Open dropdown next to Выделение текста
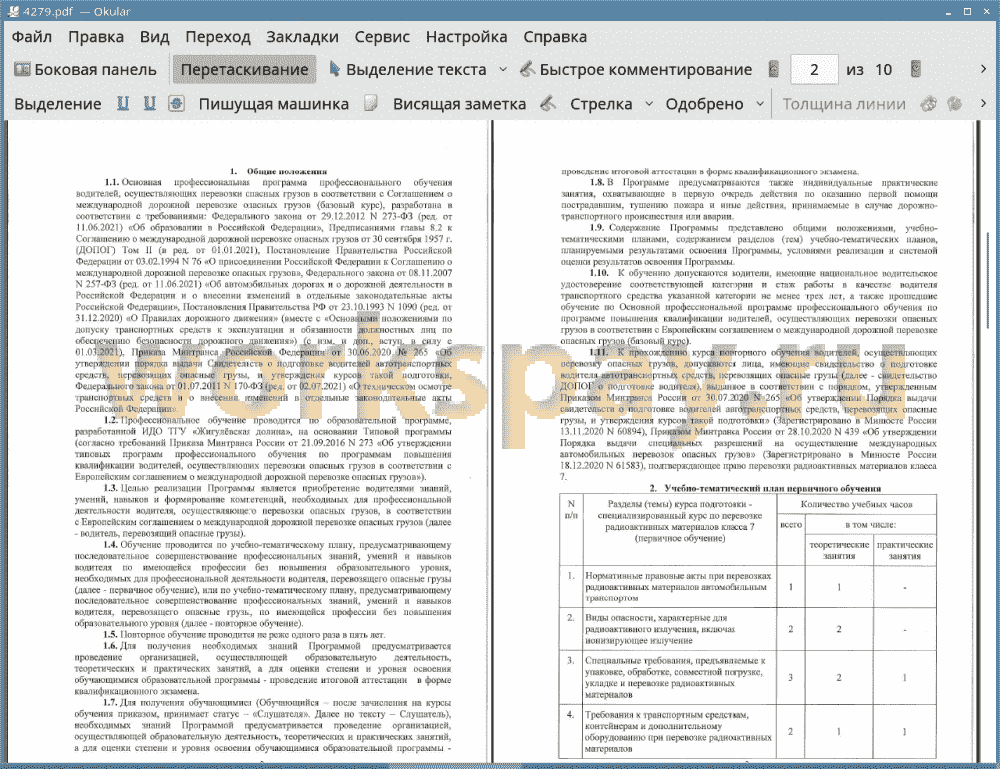 click(503, 70)
